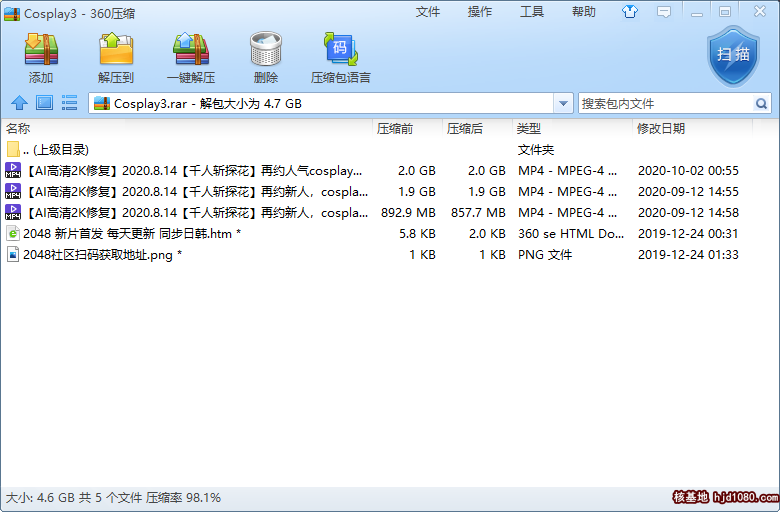The width and height of the screenshot is (780, 512).
Task: Close the 360压缩 window
Action: 760,12
